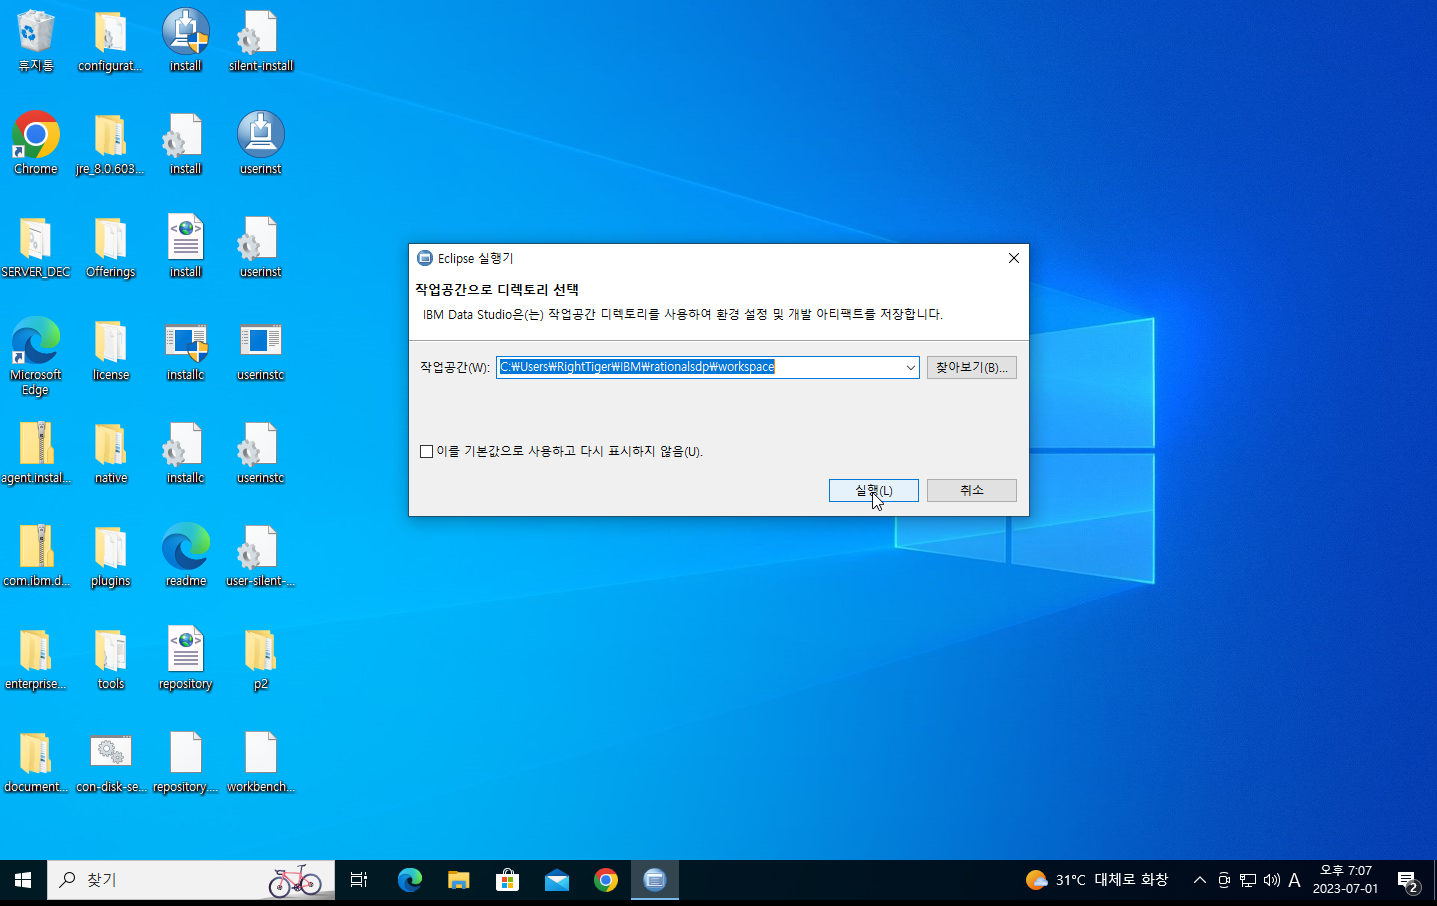Select the Microsoft Edge desktop shortcut

click(x=36, y=356)
